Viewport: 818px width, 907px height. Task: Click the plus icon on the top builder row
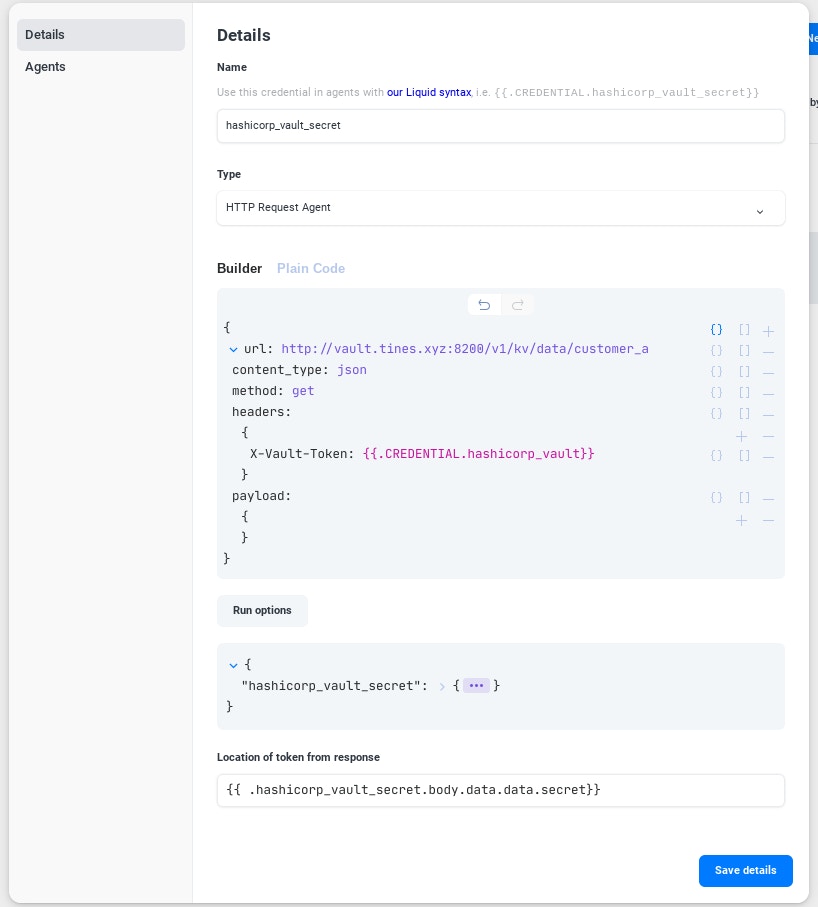coord(768,330)
